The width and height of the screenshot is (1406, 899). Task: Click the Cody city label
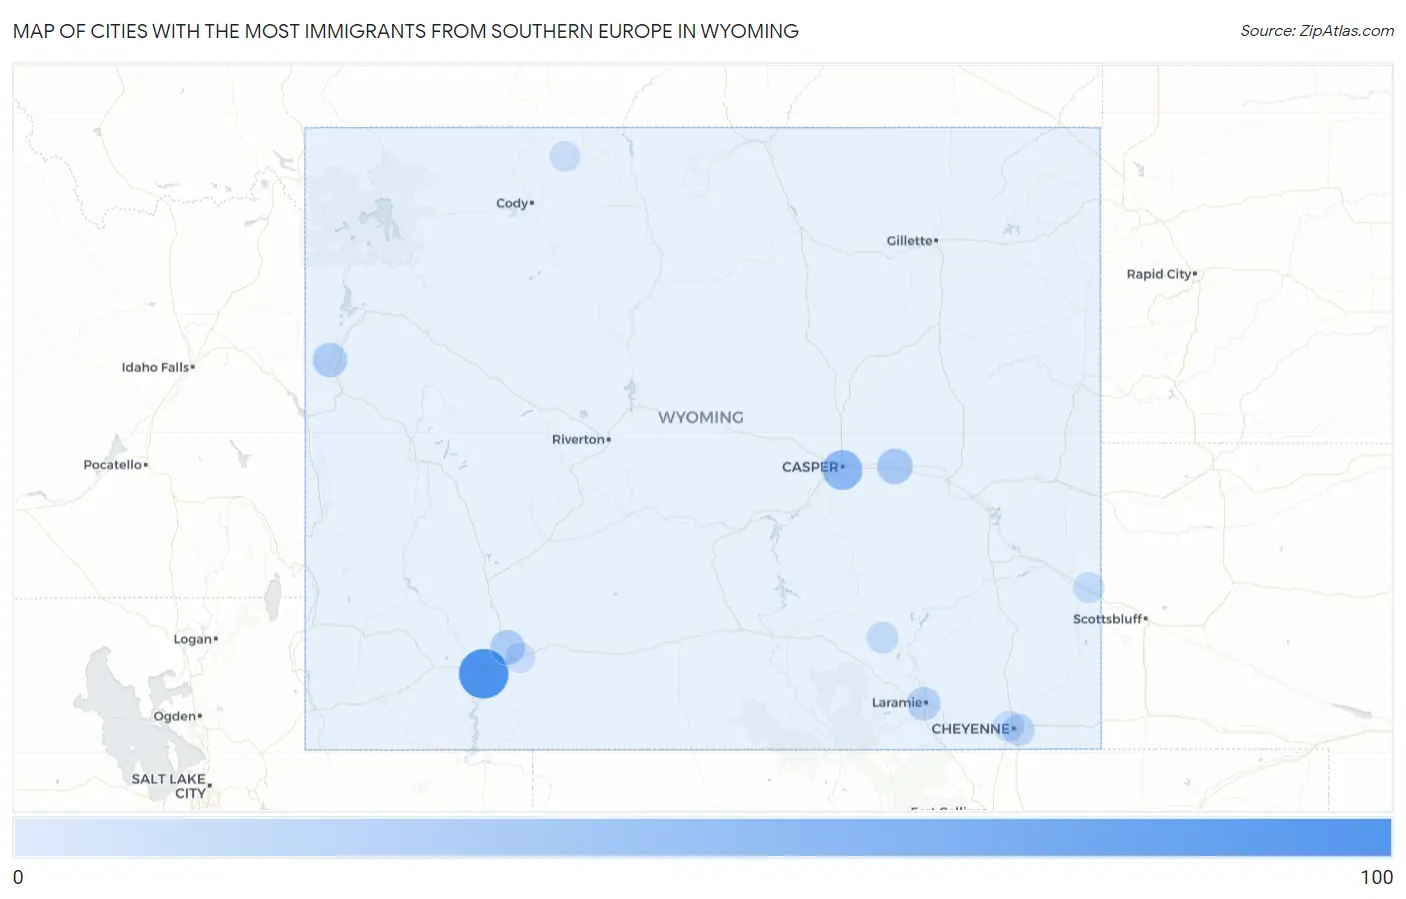point(512,203)
